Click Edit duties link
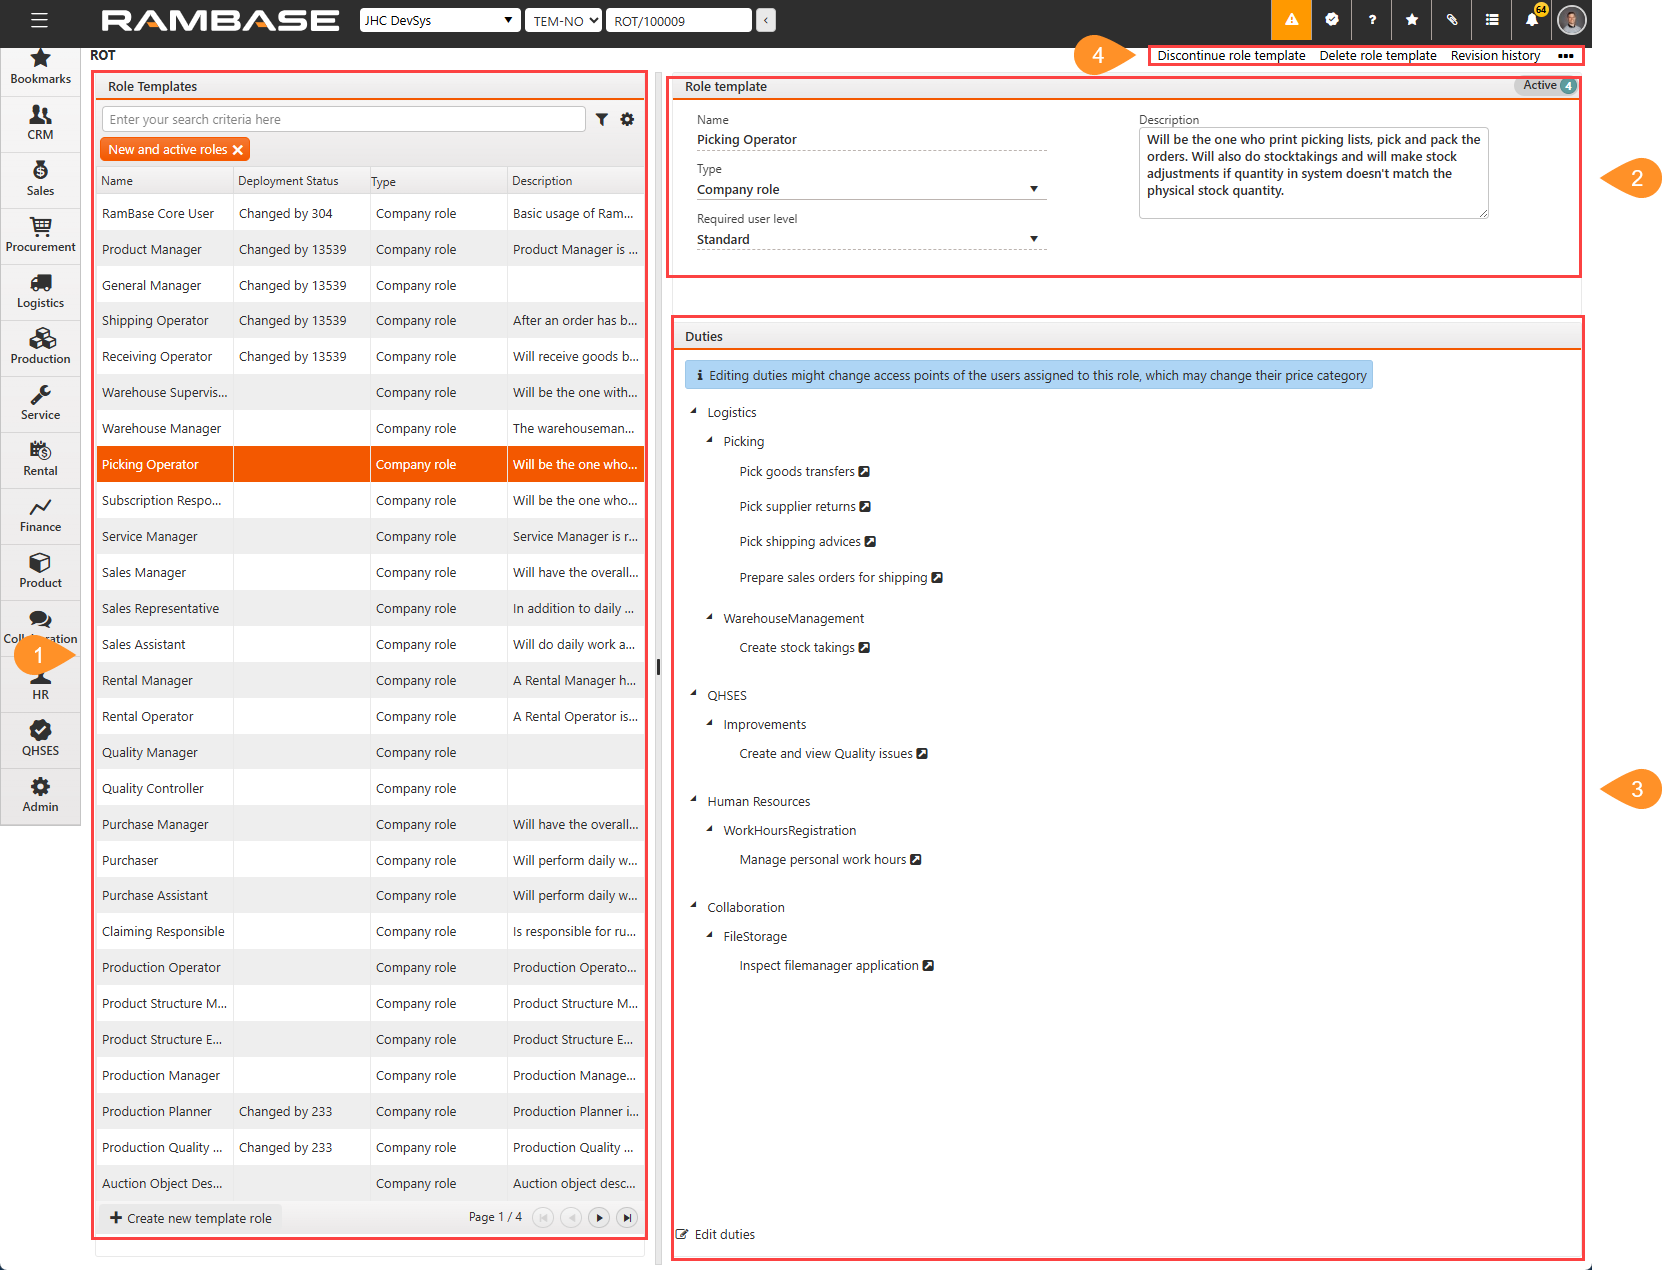Image resolution: width=1663 pixels, height=1270 pixels. click(723, 1235)
